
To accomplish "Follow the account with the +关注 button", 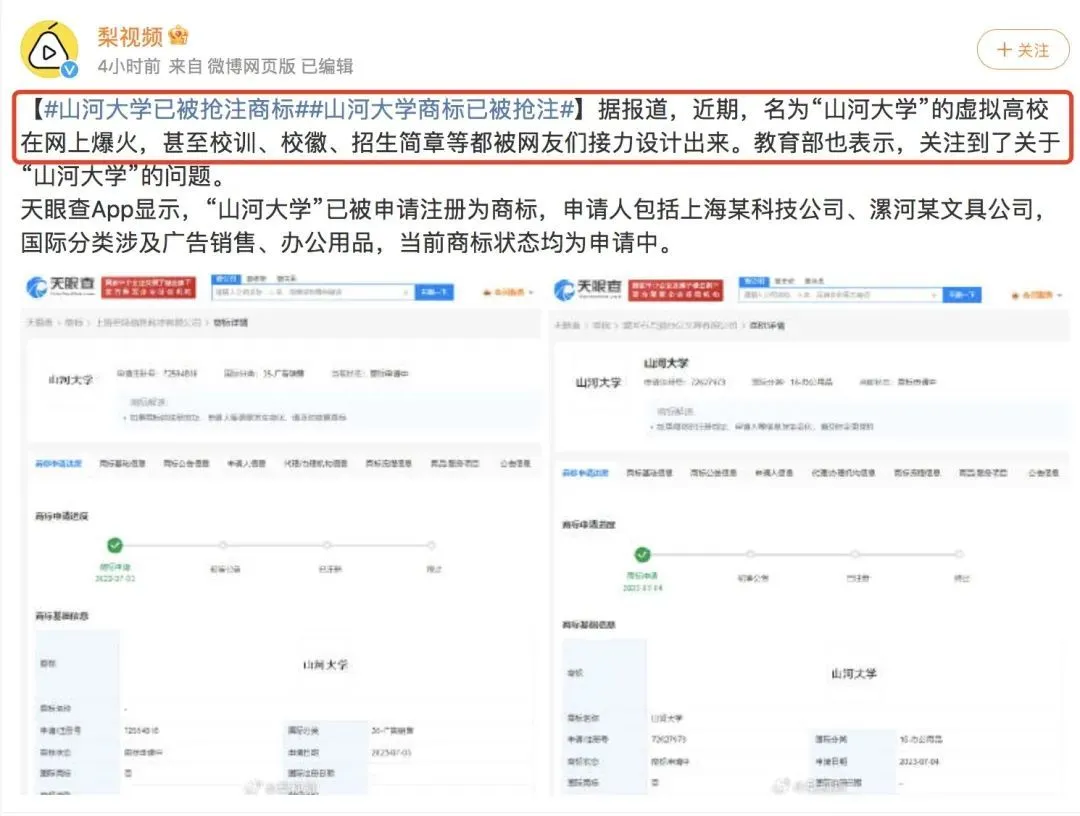I will [1023, 50].
